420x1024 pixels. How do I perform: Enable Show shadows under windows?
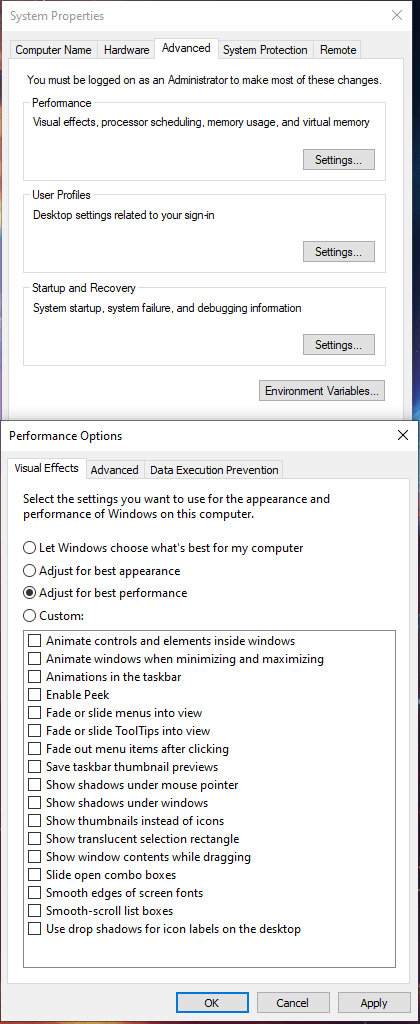pos(34,803)
